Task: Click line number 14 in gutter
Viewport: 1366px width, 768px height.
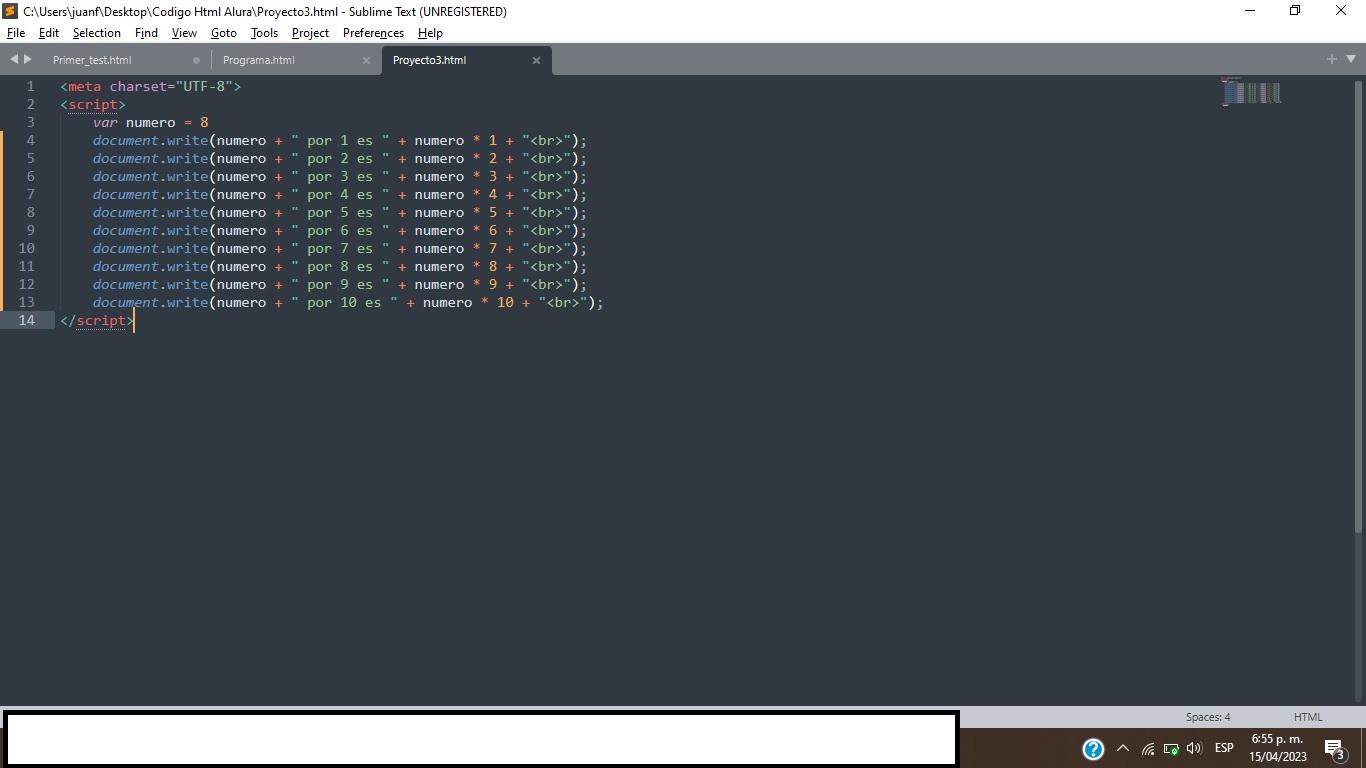Action: click(27, 320)
